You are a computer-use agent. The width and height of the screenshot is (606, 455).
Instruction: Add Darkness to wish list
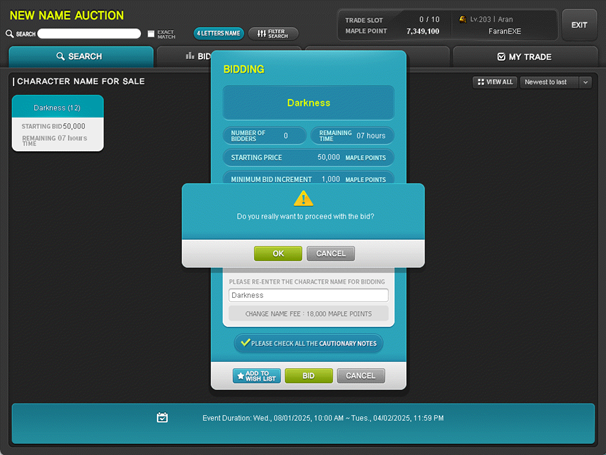[x=257, y=376]
